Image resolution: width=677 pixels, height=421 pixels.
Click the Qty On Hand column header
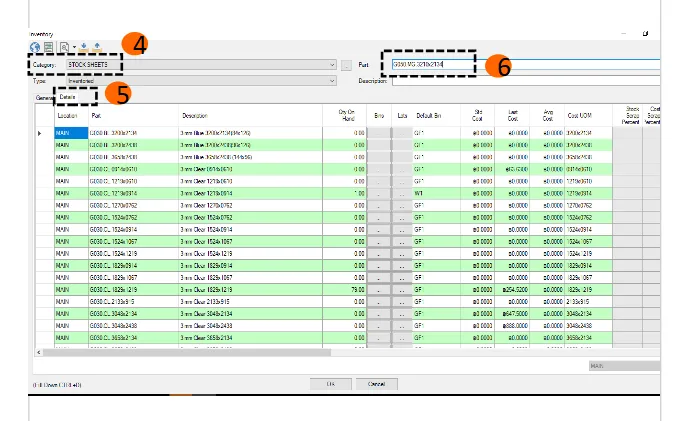point(345,116)
